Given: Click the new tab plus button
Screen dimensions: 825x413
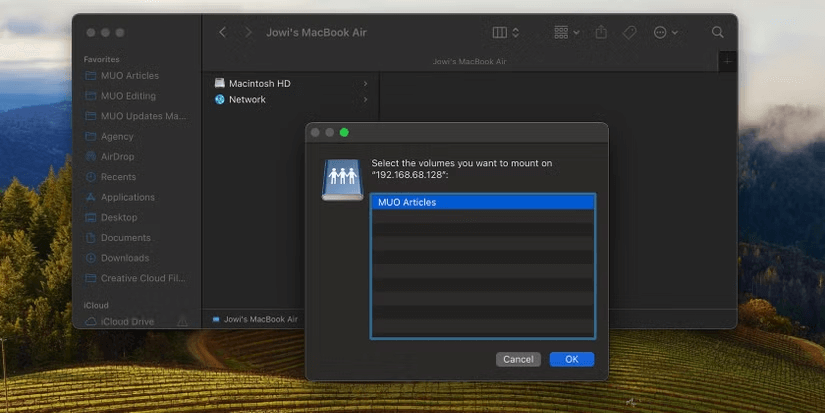Looking at the screenshot, I should (x=727, y=61).
